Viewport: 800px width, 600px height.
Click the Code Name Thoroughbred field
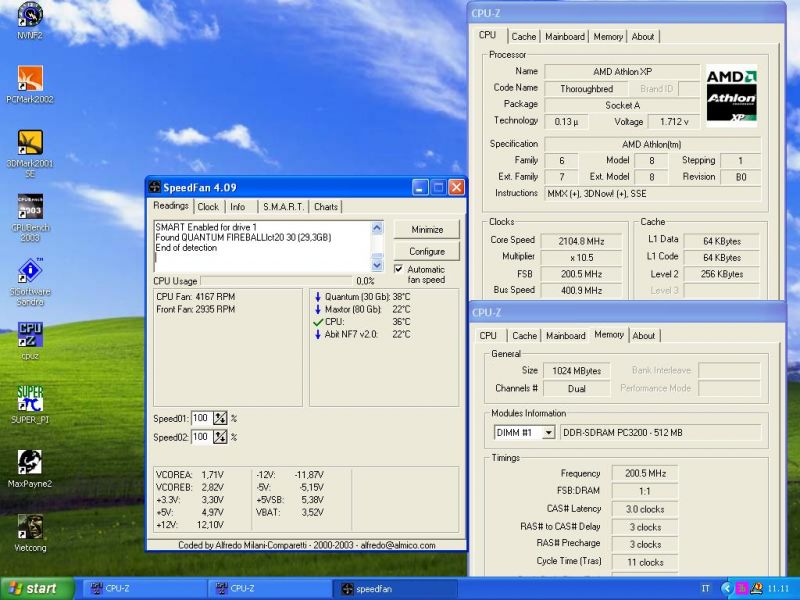pyautogui.click(x=587, y=89)
